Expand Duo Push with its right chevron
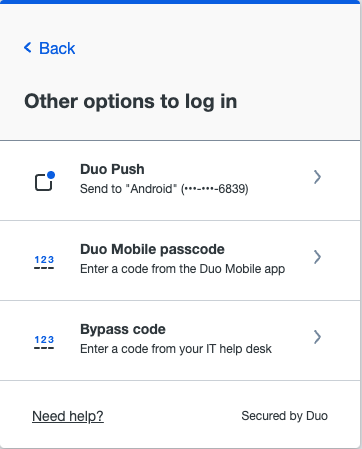 pos(317,177)
